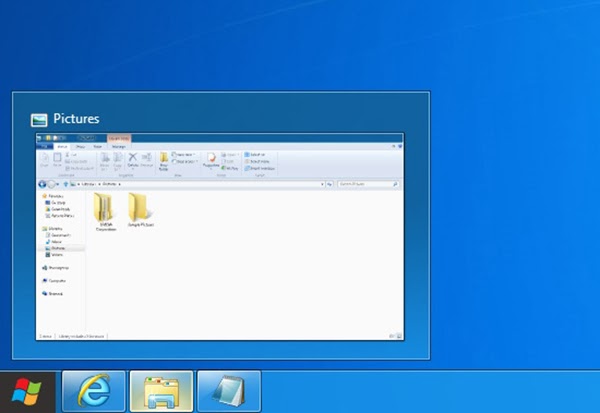This screenshot has height=413, width=600.
Task: Click the Pictures preview title text
Action: (x=76, y=119)
